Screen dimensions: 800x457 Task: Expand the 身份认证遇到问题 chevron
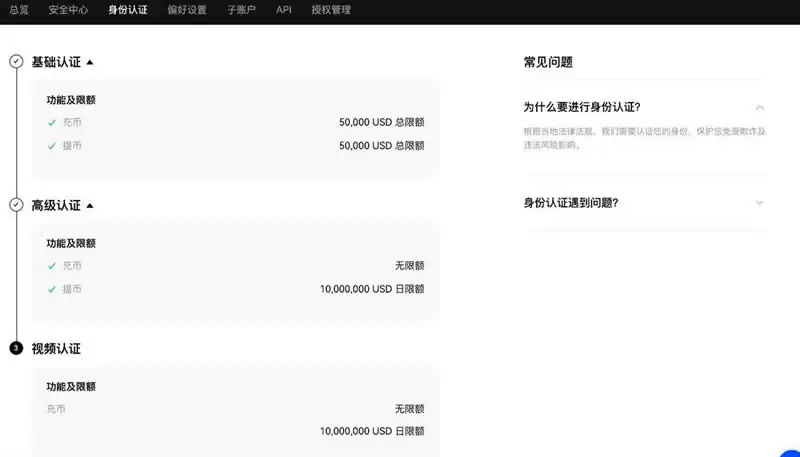[x=760, y=202]
